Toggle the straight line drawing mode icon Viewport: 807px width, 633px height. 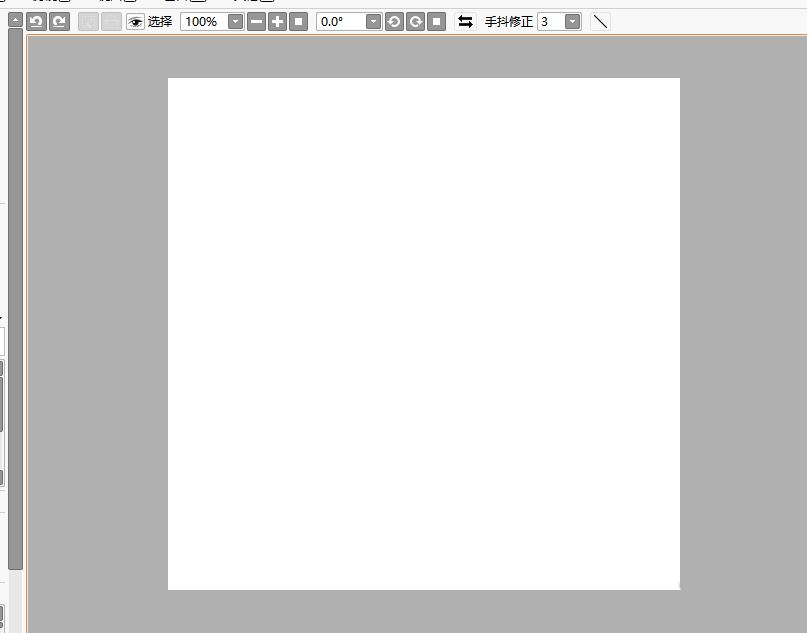pos(600,22)
